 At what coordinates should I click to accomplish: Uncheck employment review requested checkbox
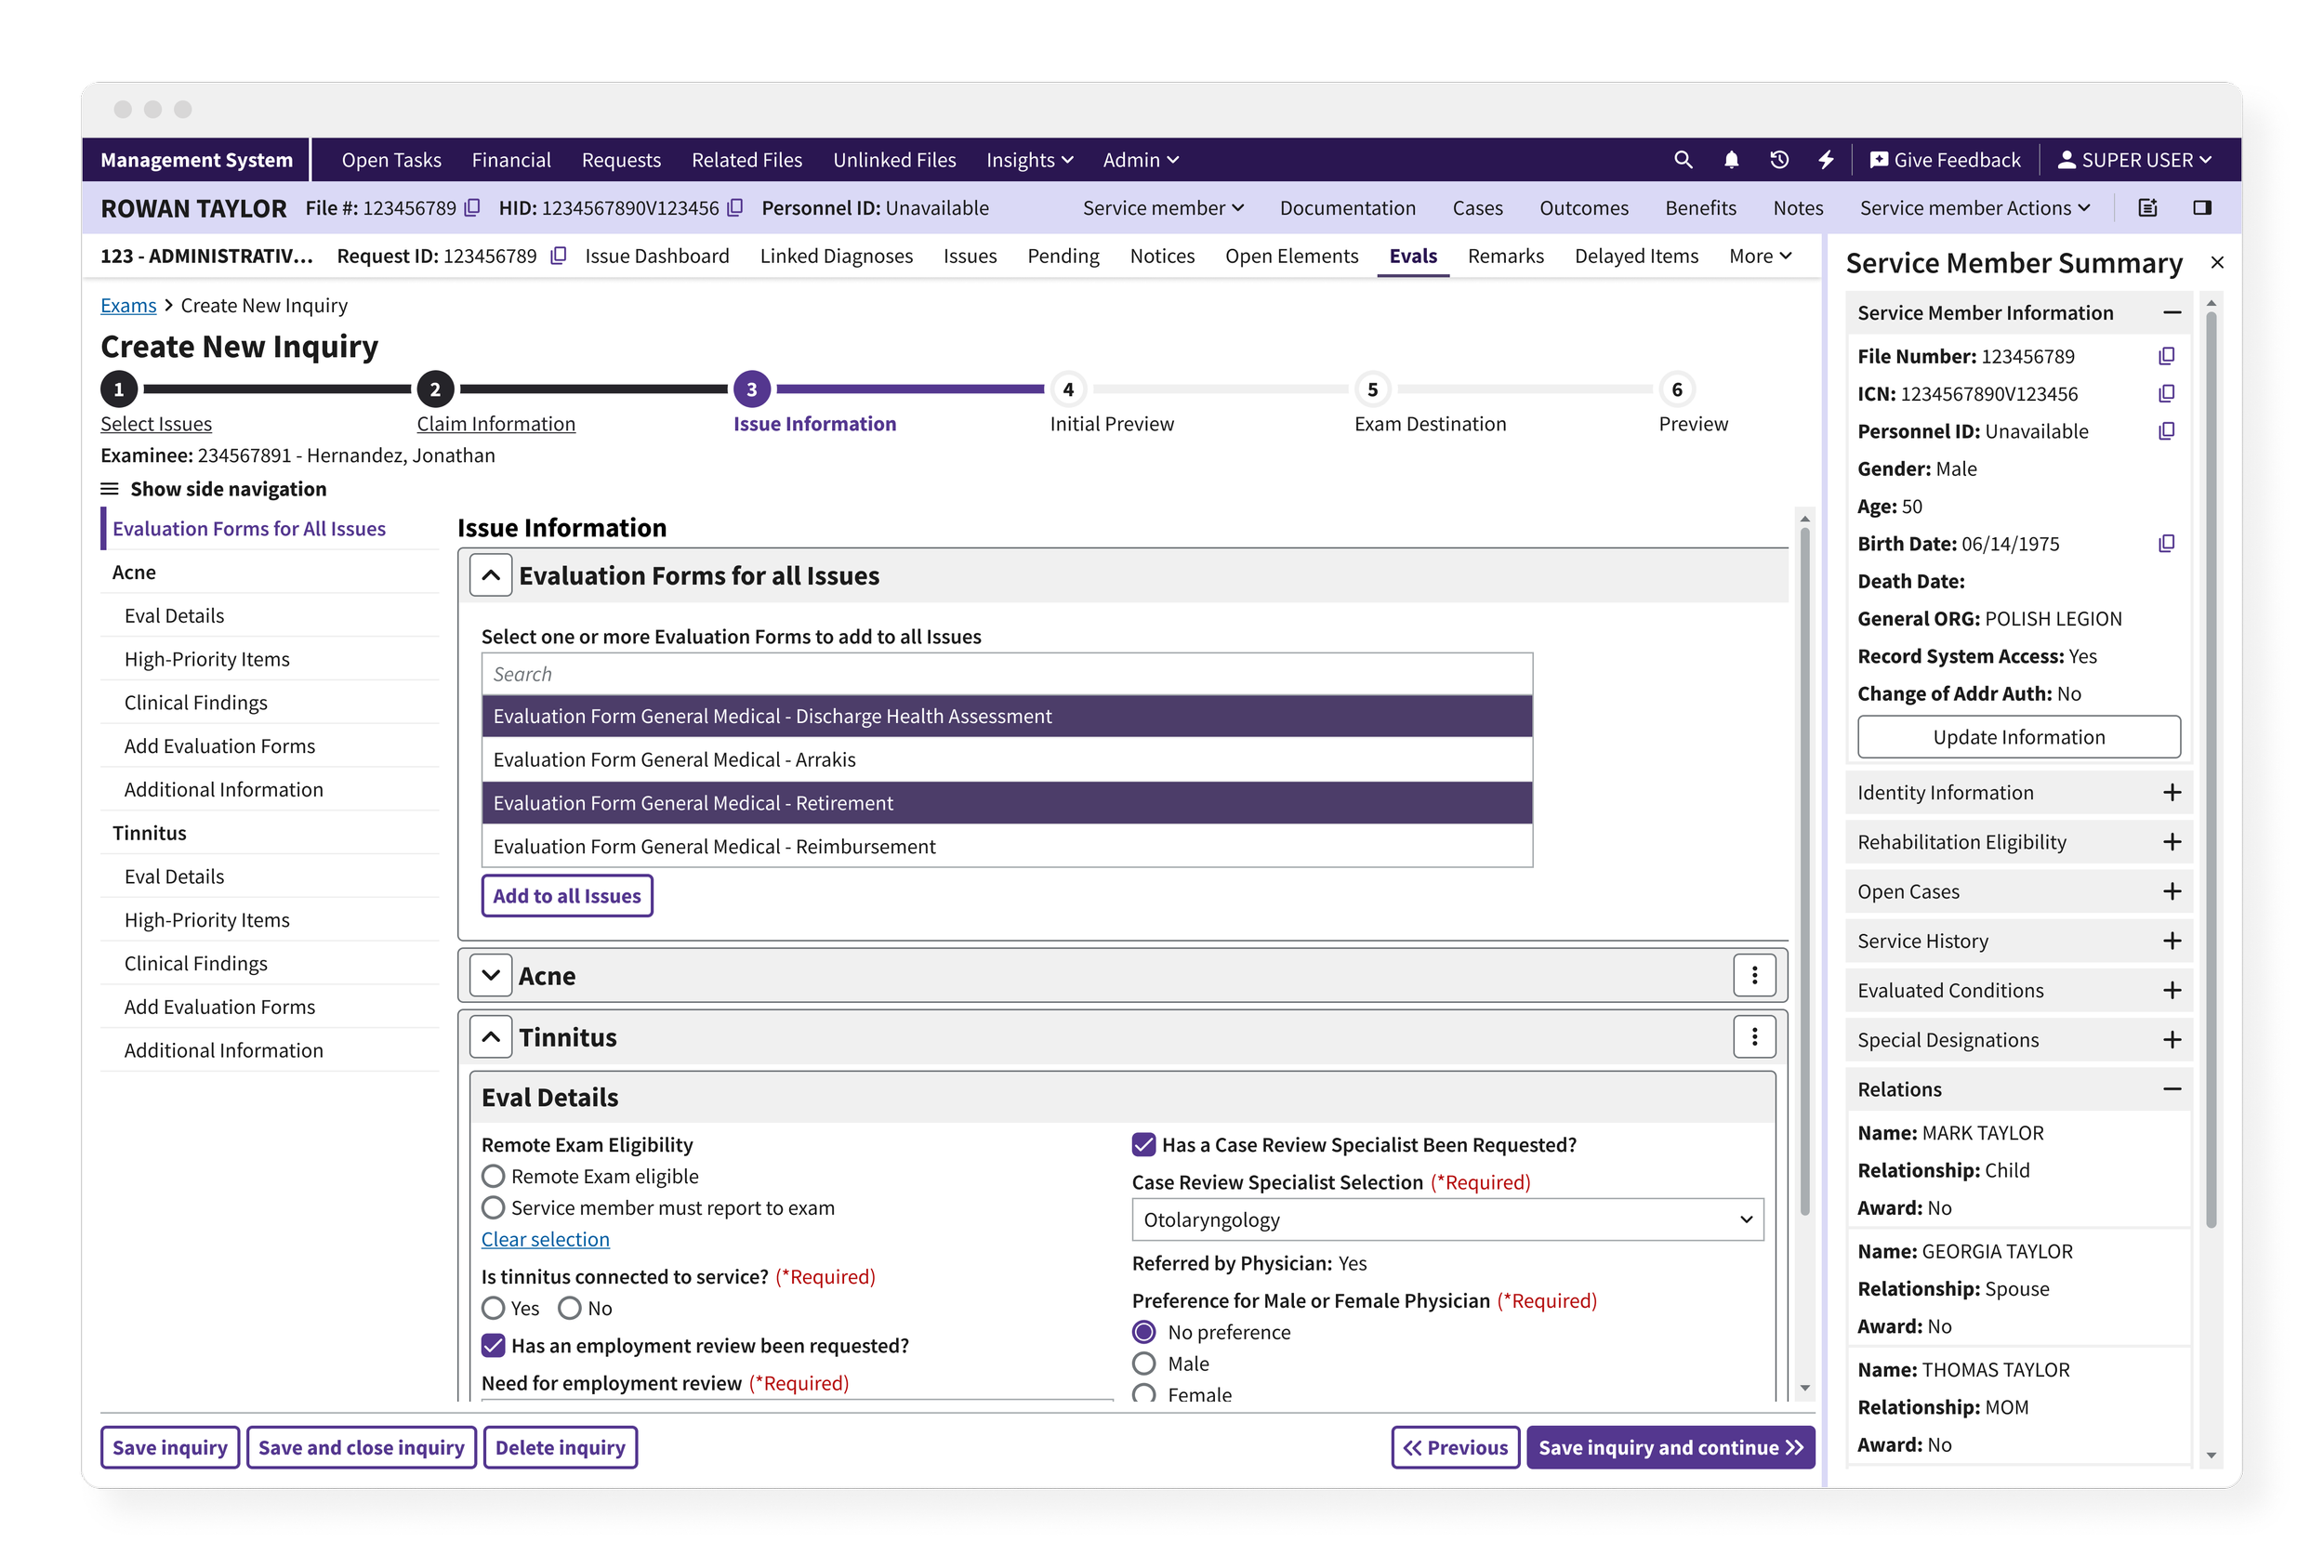point(493,1346)
